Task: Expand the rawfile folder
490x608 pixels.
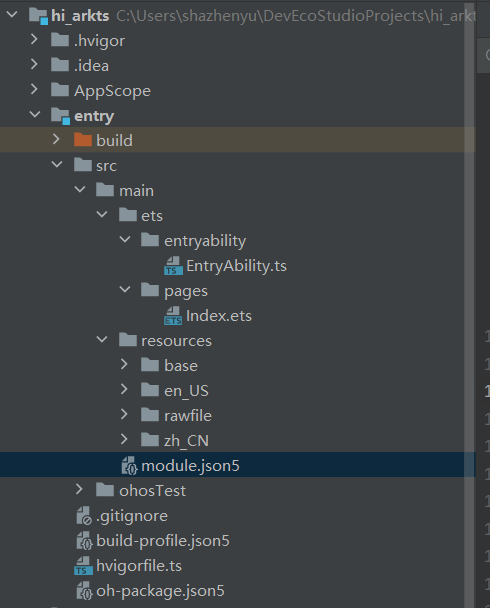Action: click(124, 415)
